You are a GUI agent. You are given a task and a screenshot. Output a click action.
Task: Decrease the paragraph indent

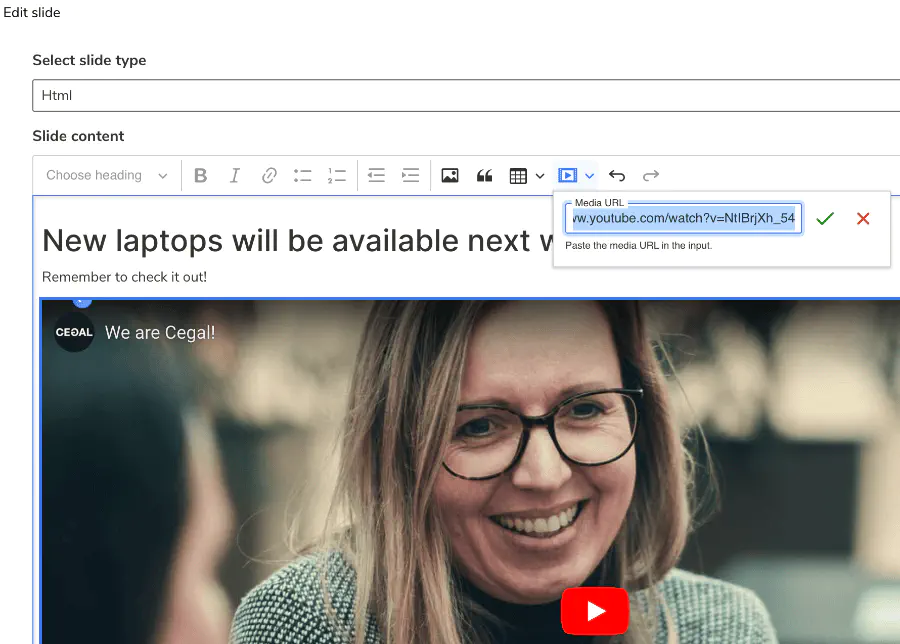[376, 175]
